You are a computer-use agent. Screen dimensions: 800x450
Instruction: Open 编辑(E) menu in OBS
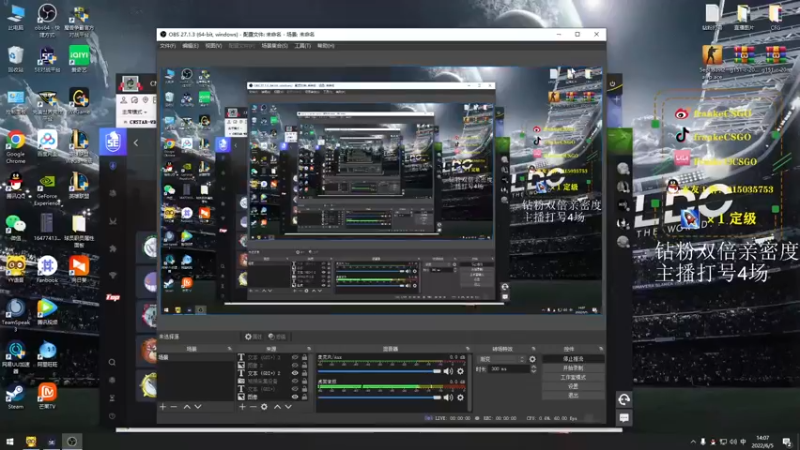(190, 46)
